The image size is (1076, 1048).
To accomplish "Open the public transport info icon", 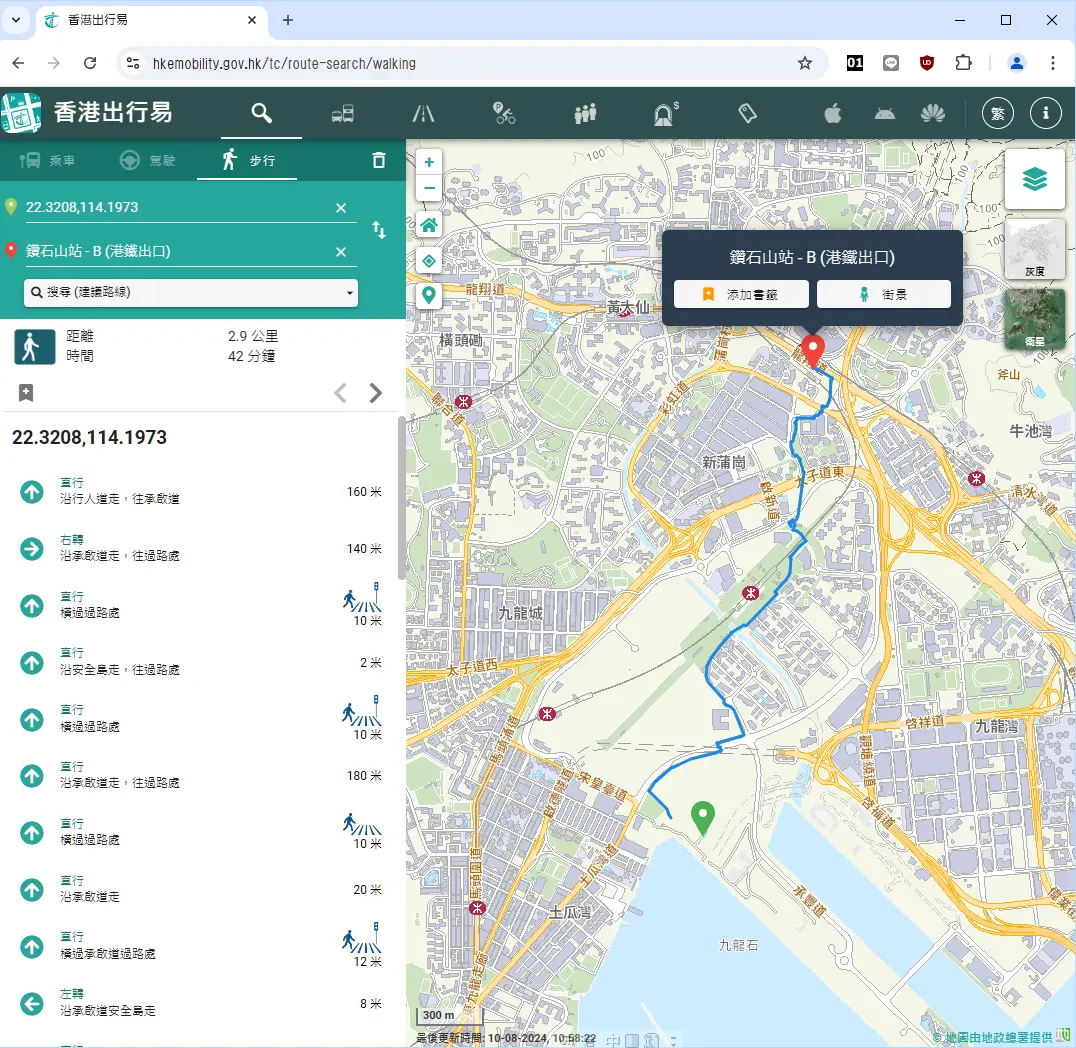I will pyautogui.click(x=342, y=113).
